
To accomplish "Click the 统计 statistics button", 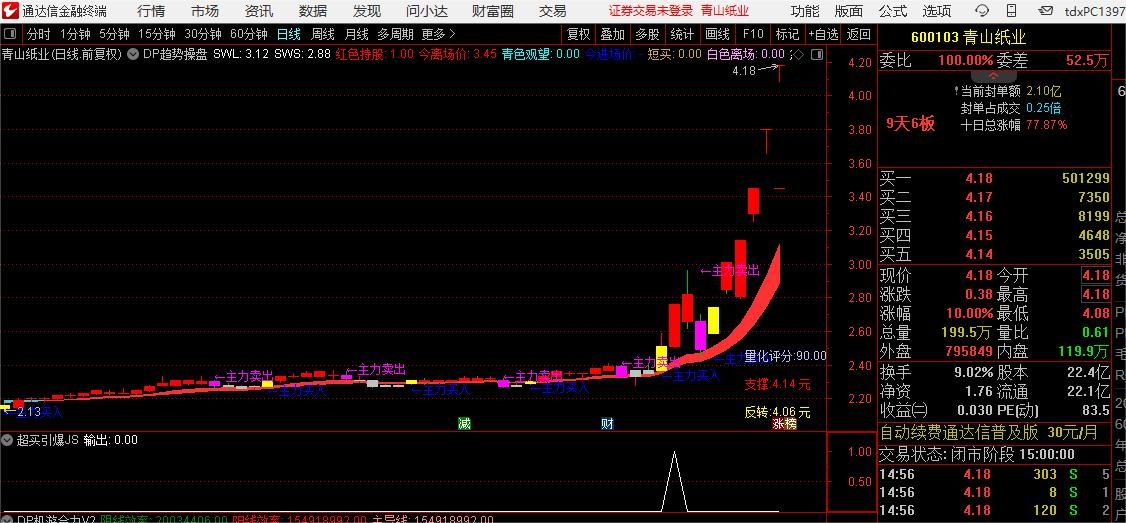I will (x=682, y=34).
